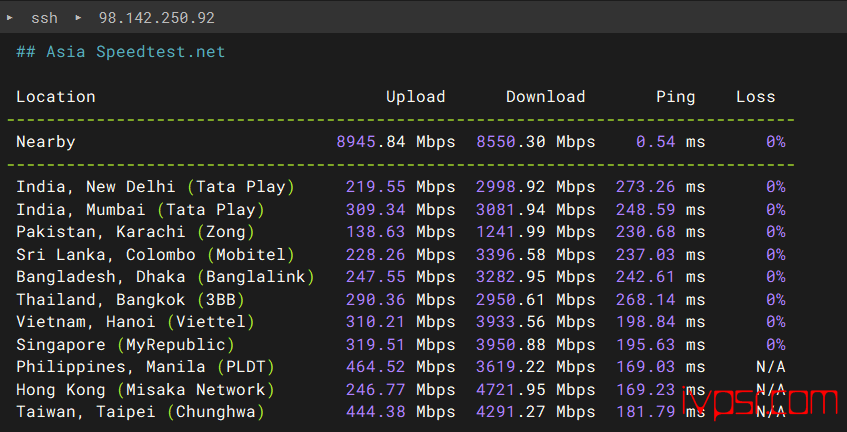
Task: Click the arrow before ssh breadcrumb
Action: [10, 17]
